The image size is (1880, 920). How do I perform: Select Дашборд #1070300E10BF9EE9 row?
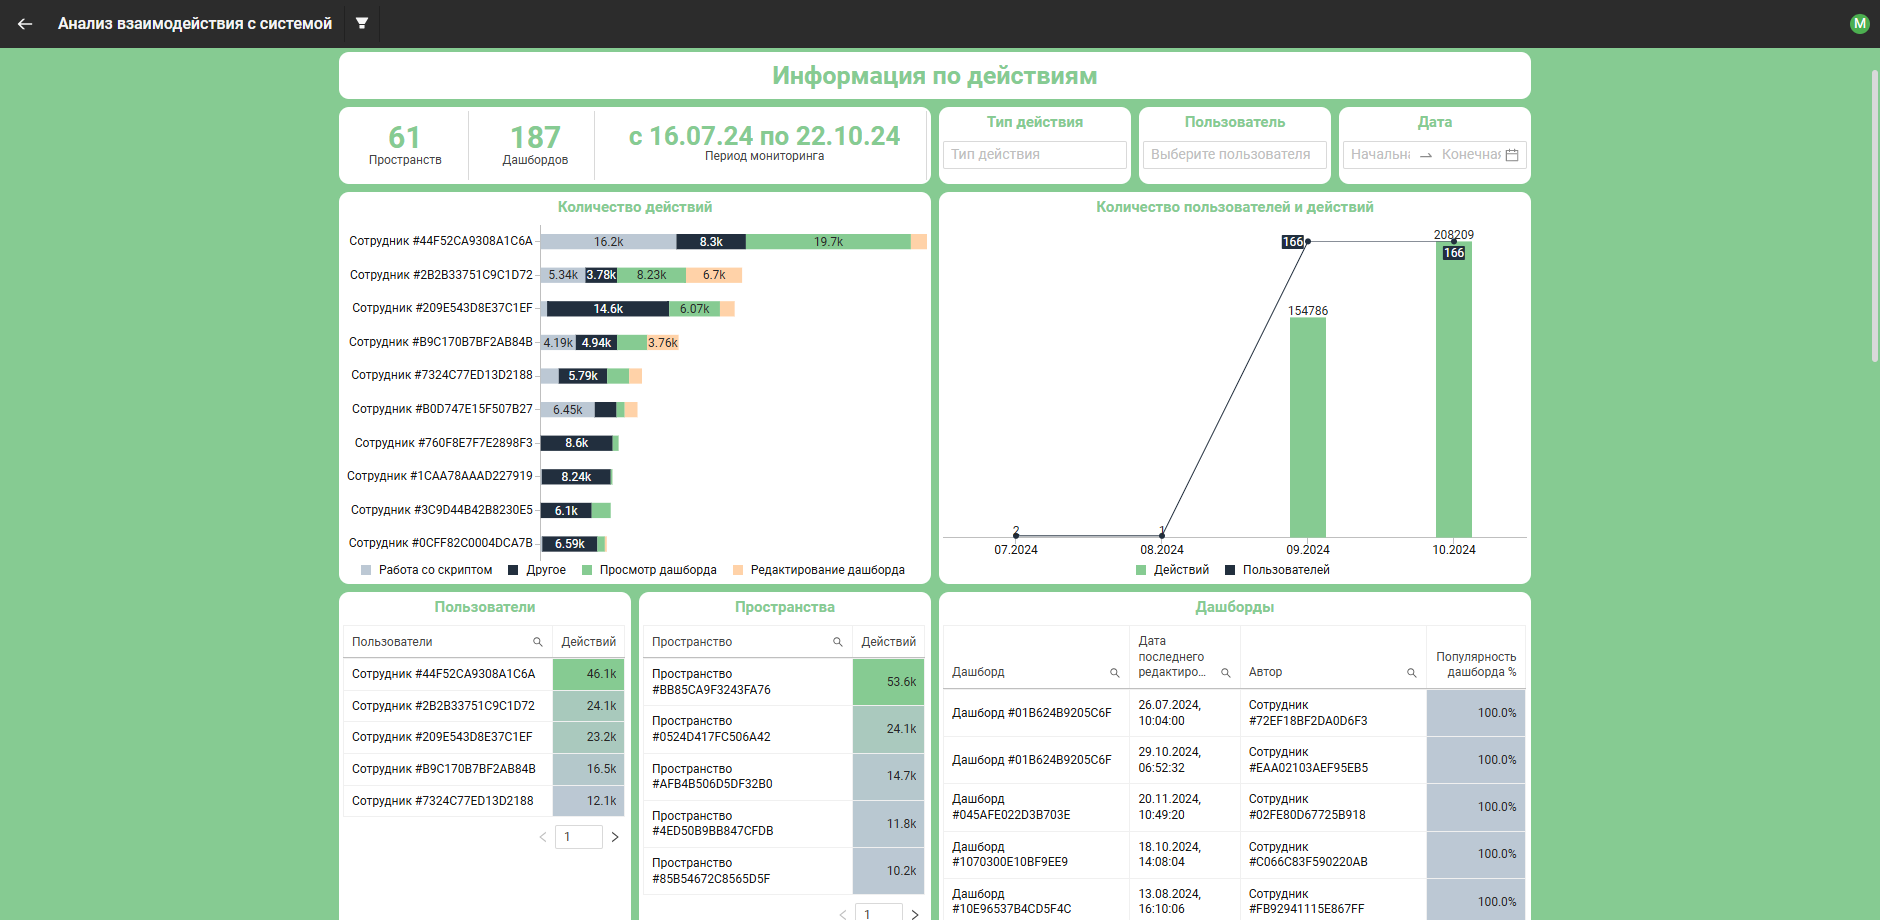[1234, 854]
